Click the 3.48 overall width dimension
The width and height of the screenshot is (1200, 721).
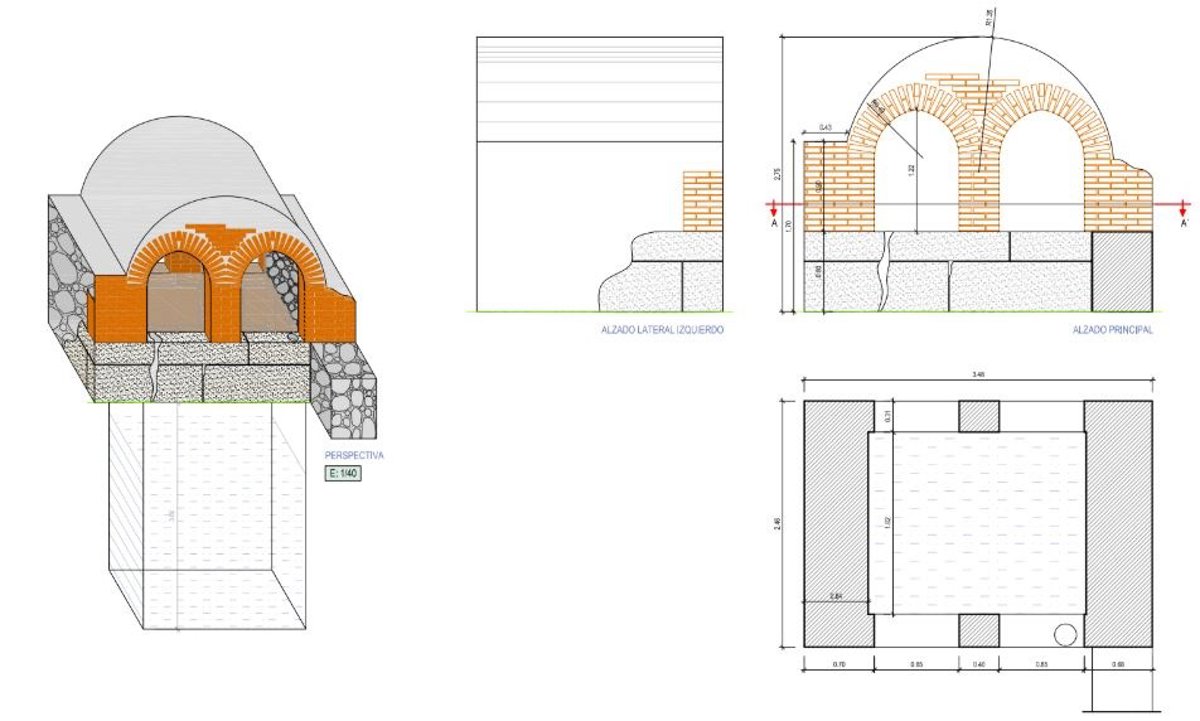tap(978, 375)
